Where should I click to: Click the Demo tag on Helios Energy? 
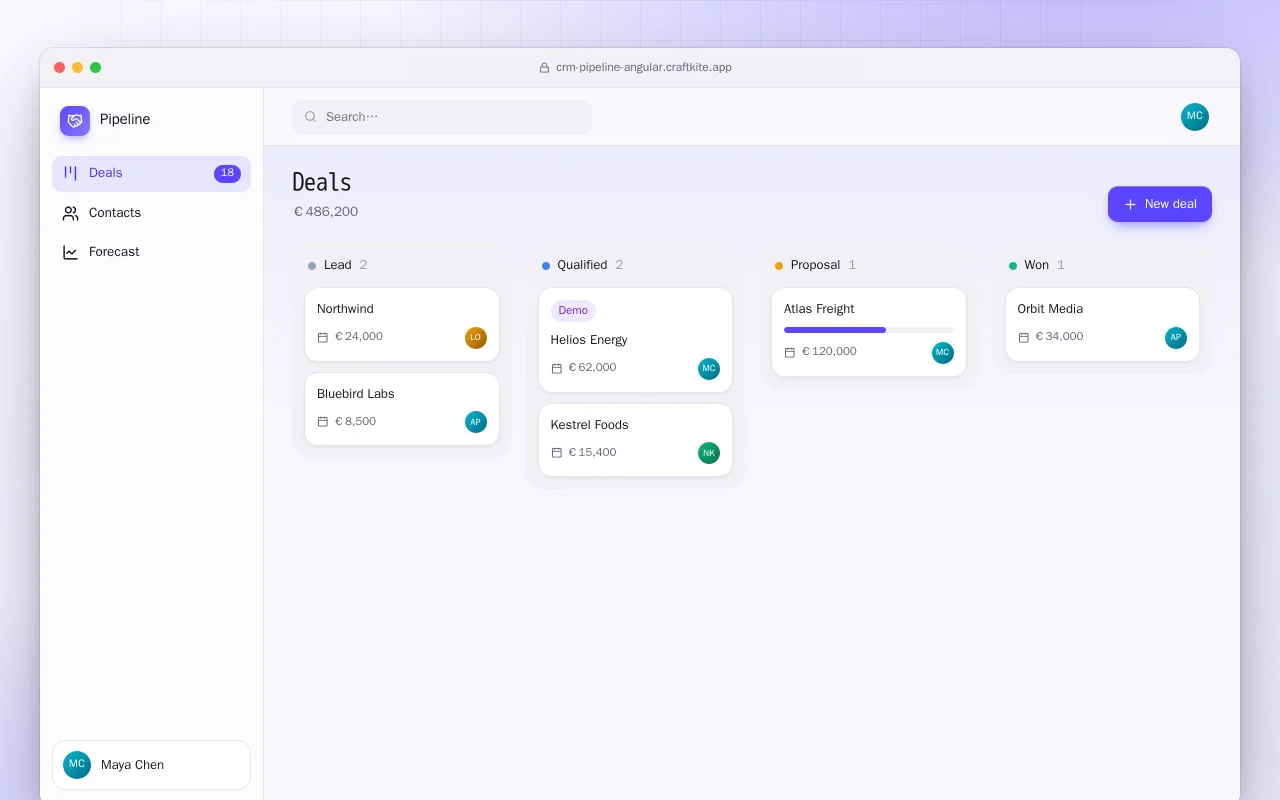(x=573, y=311)
